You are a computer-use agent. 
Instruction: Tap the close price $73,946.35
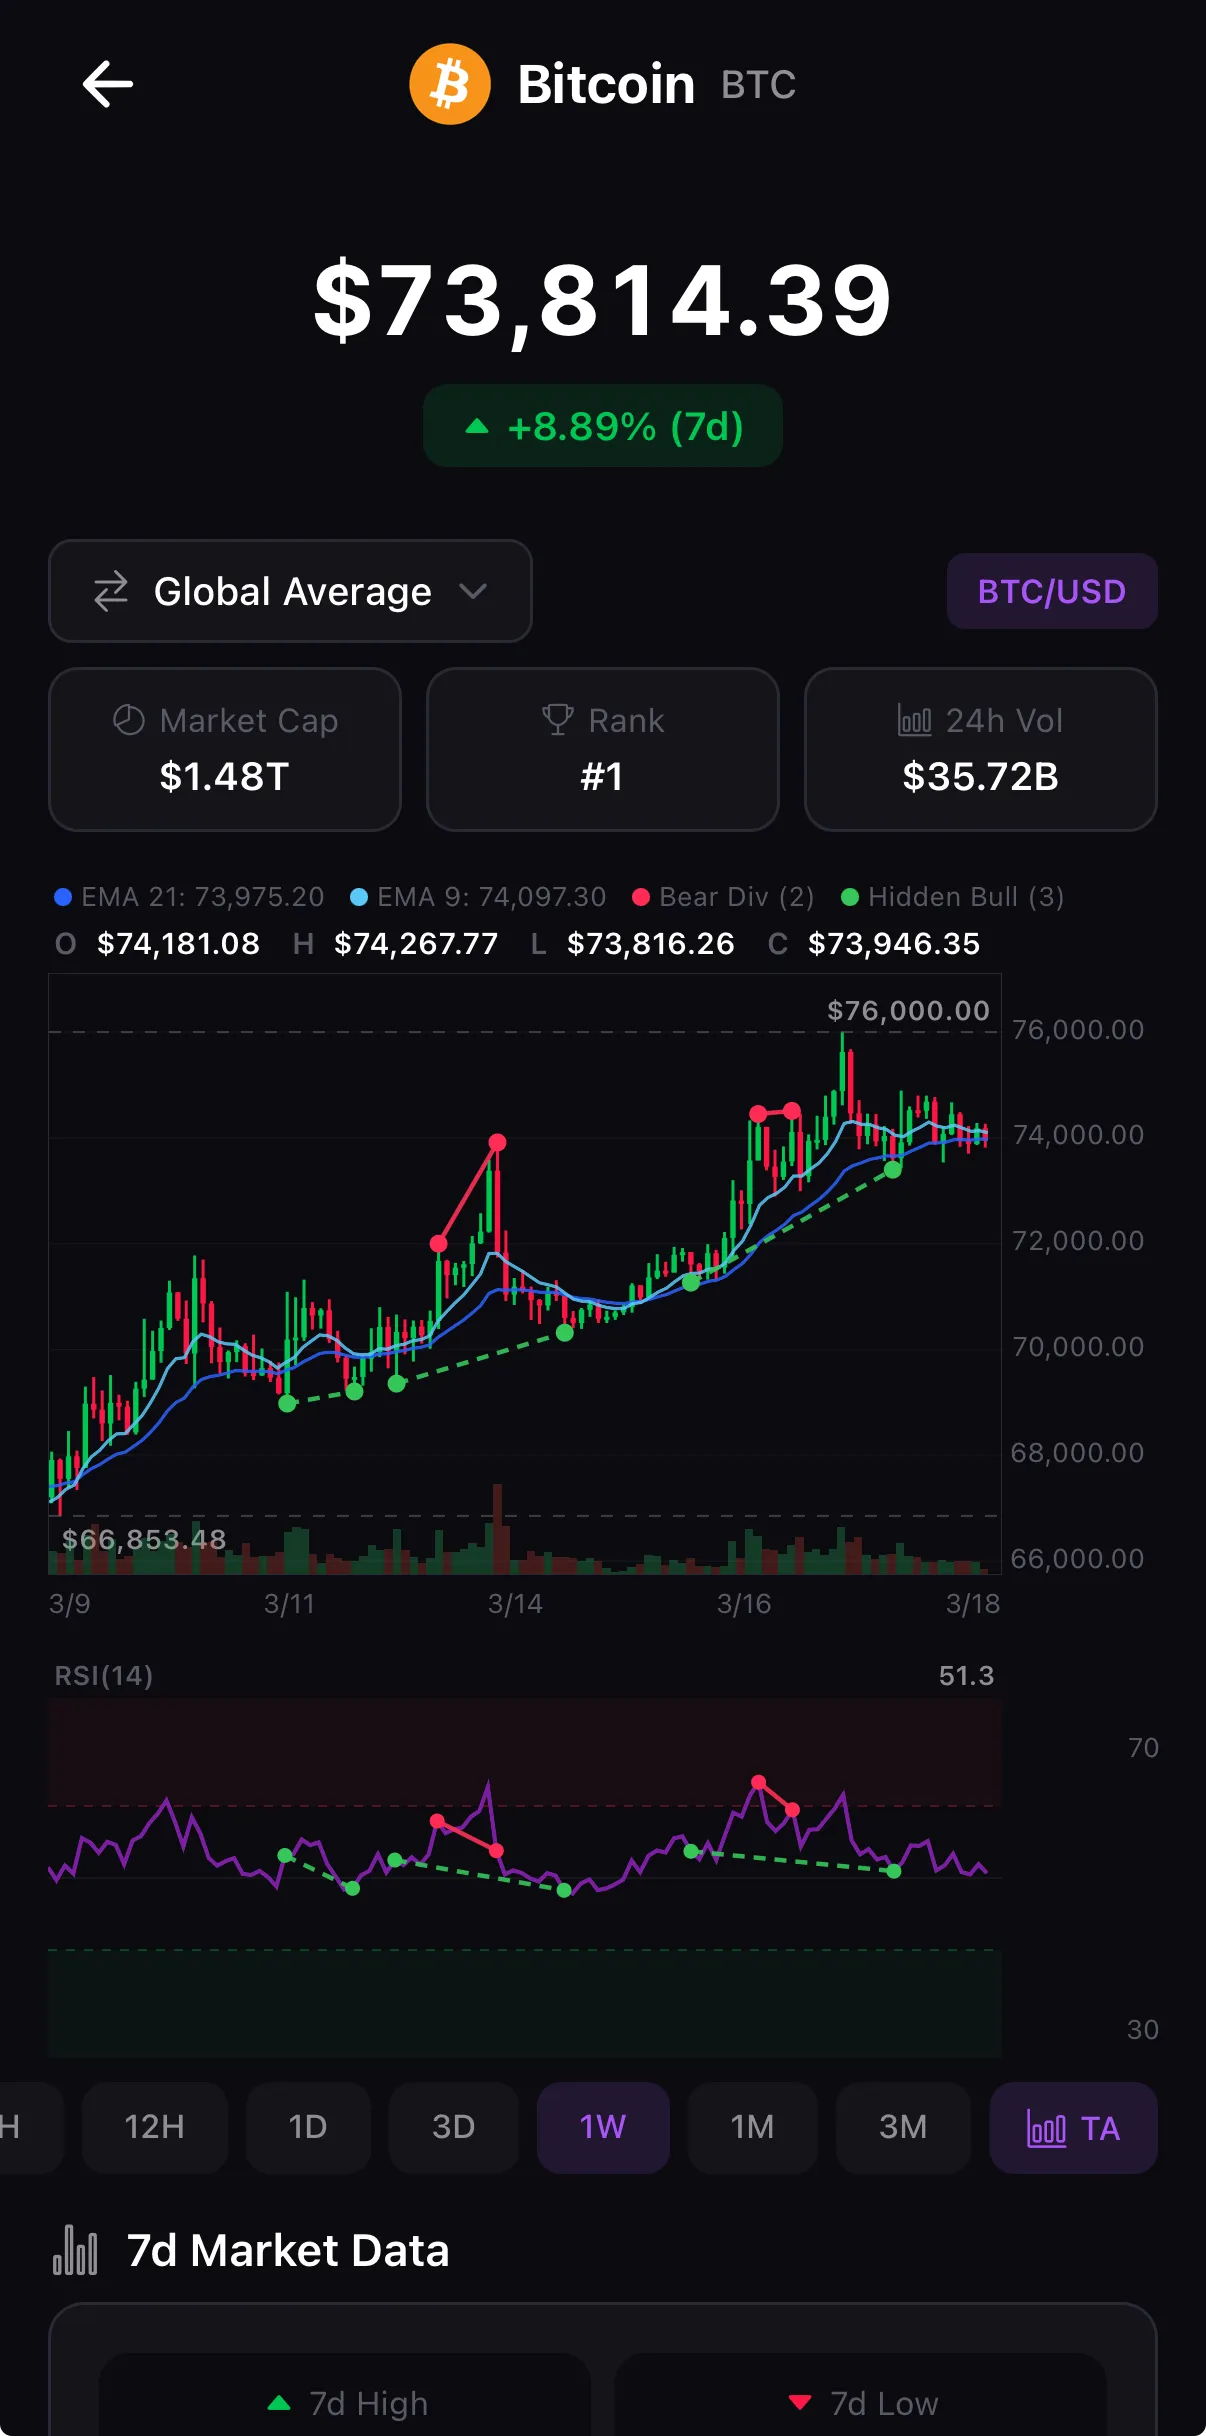point(894,943)
